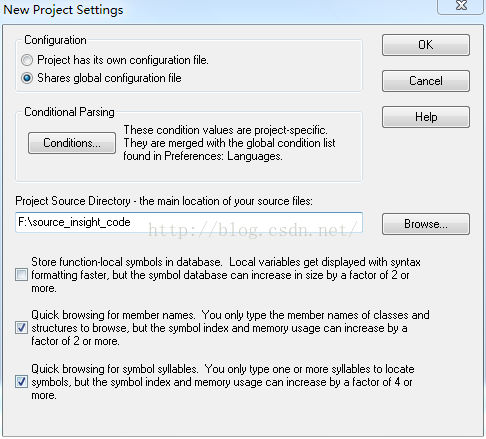Dismiss the dialog using Cancel
This screenshot has height=439, width=486.
(x=426, y=81)
